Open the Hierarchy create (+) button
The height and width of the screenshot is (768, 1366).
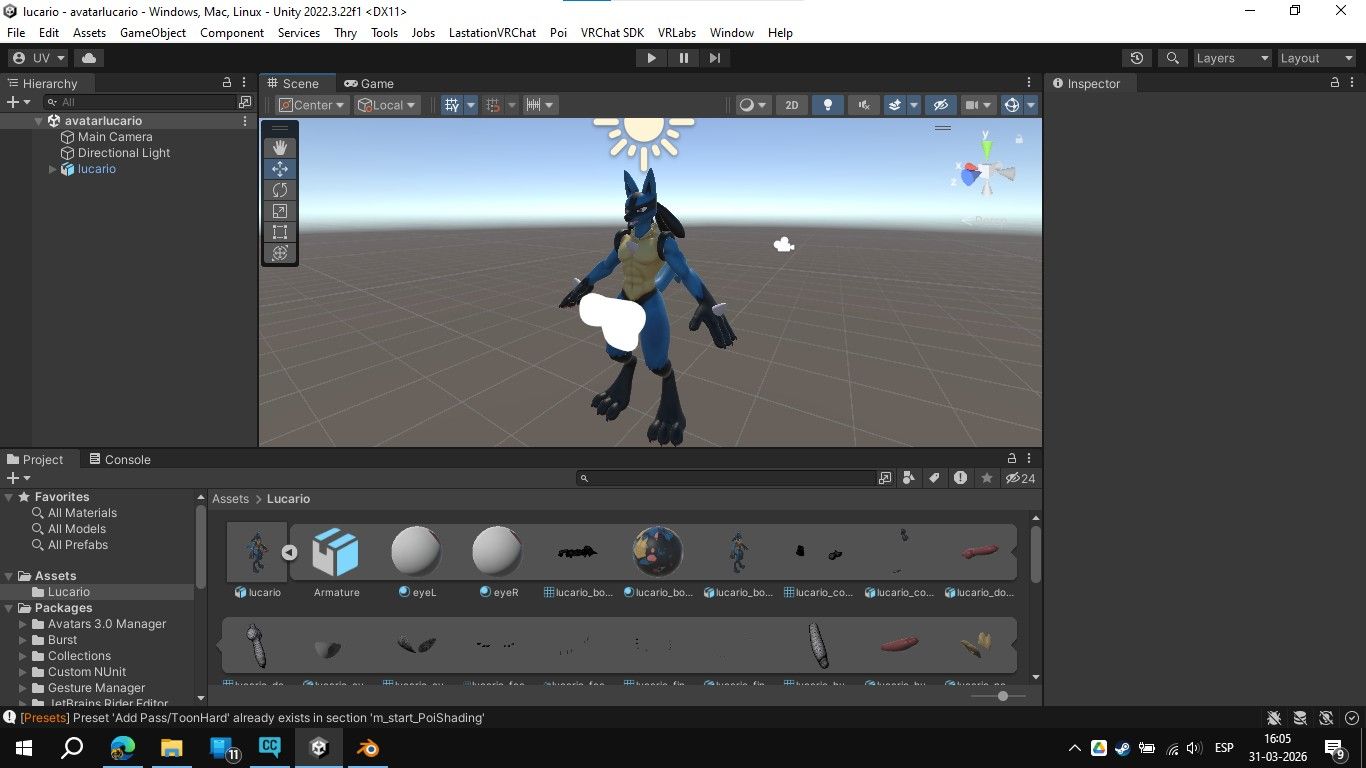pyautogui.click(x=18, y=102)
